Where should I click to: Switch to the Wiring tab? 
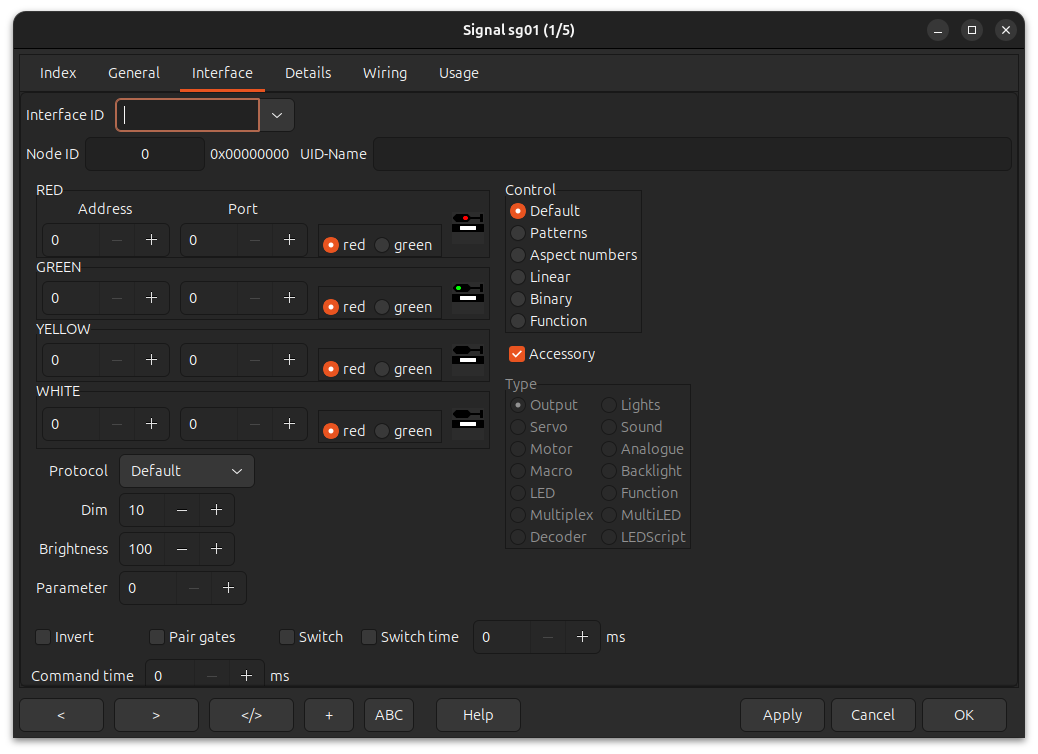click(x=385, y=73)
